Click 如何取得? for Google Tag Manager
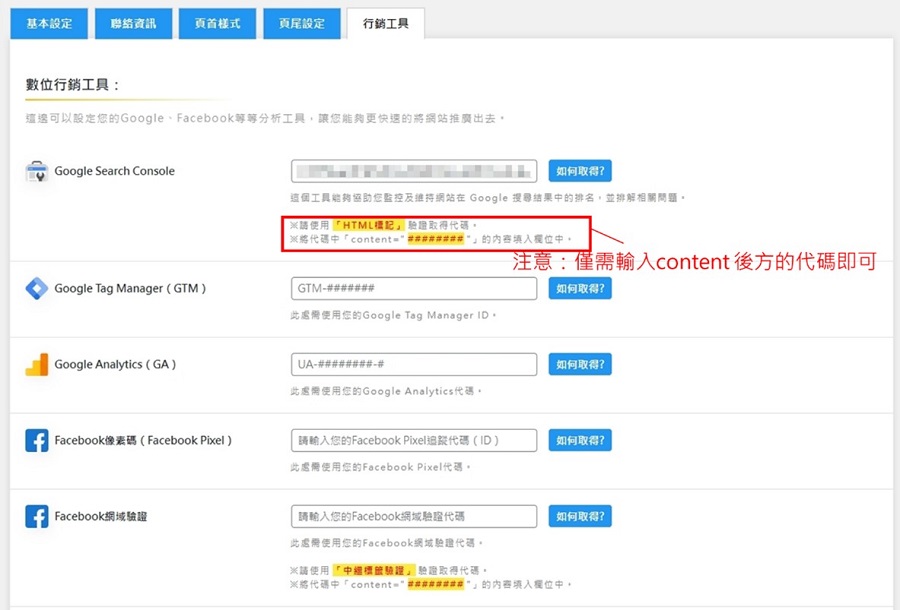900x610 pixels. (x=580, y=288)
